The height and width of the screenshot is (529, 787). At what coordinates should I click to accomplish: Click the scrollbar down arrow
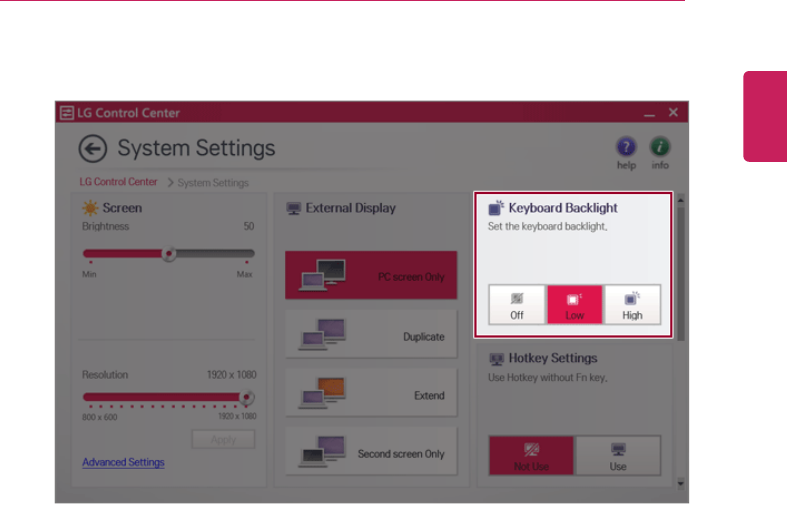681,483
